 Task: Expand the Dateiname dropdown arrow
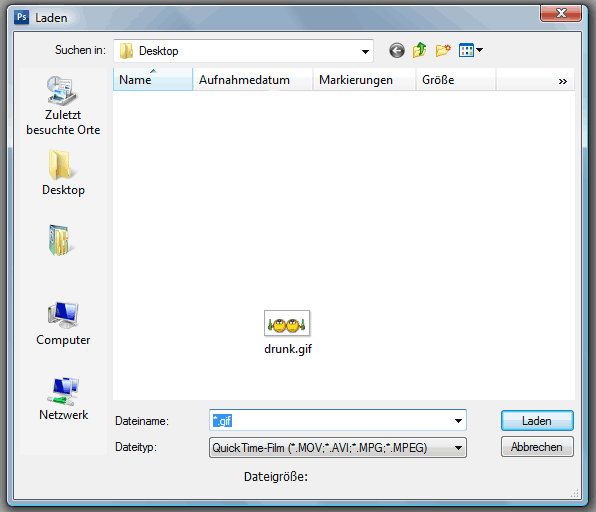[x=458, y=421]
